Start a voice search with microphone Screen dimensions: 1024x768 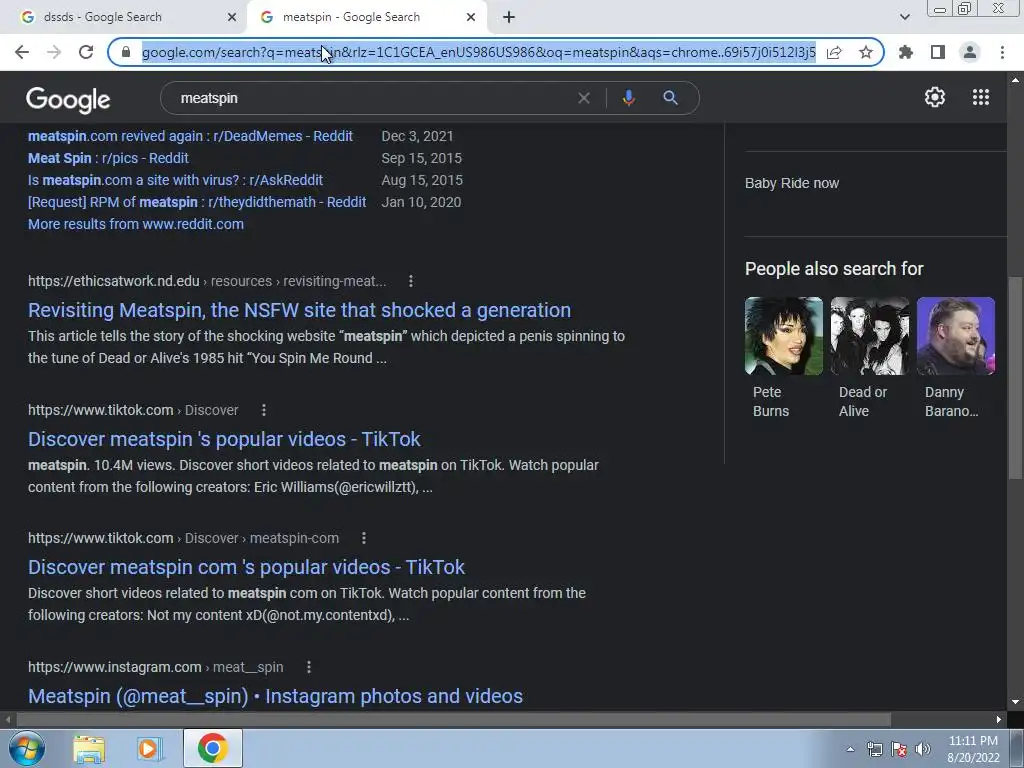click(x=628, y=98)
